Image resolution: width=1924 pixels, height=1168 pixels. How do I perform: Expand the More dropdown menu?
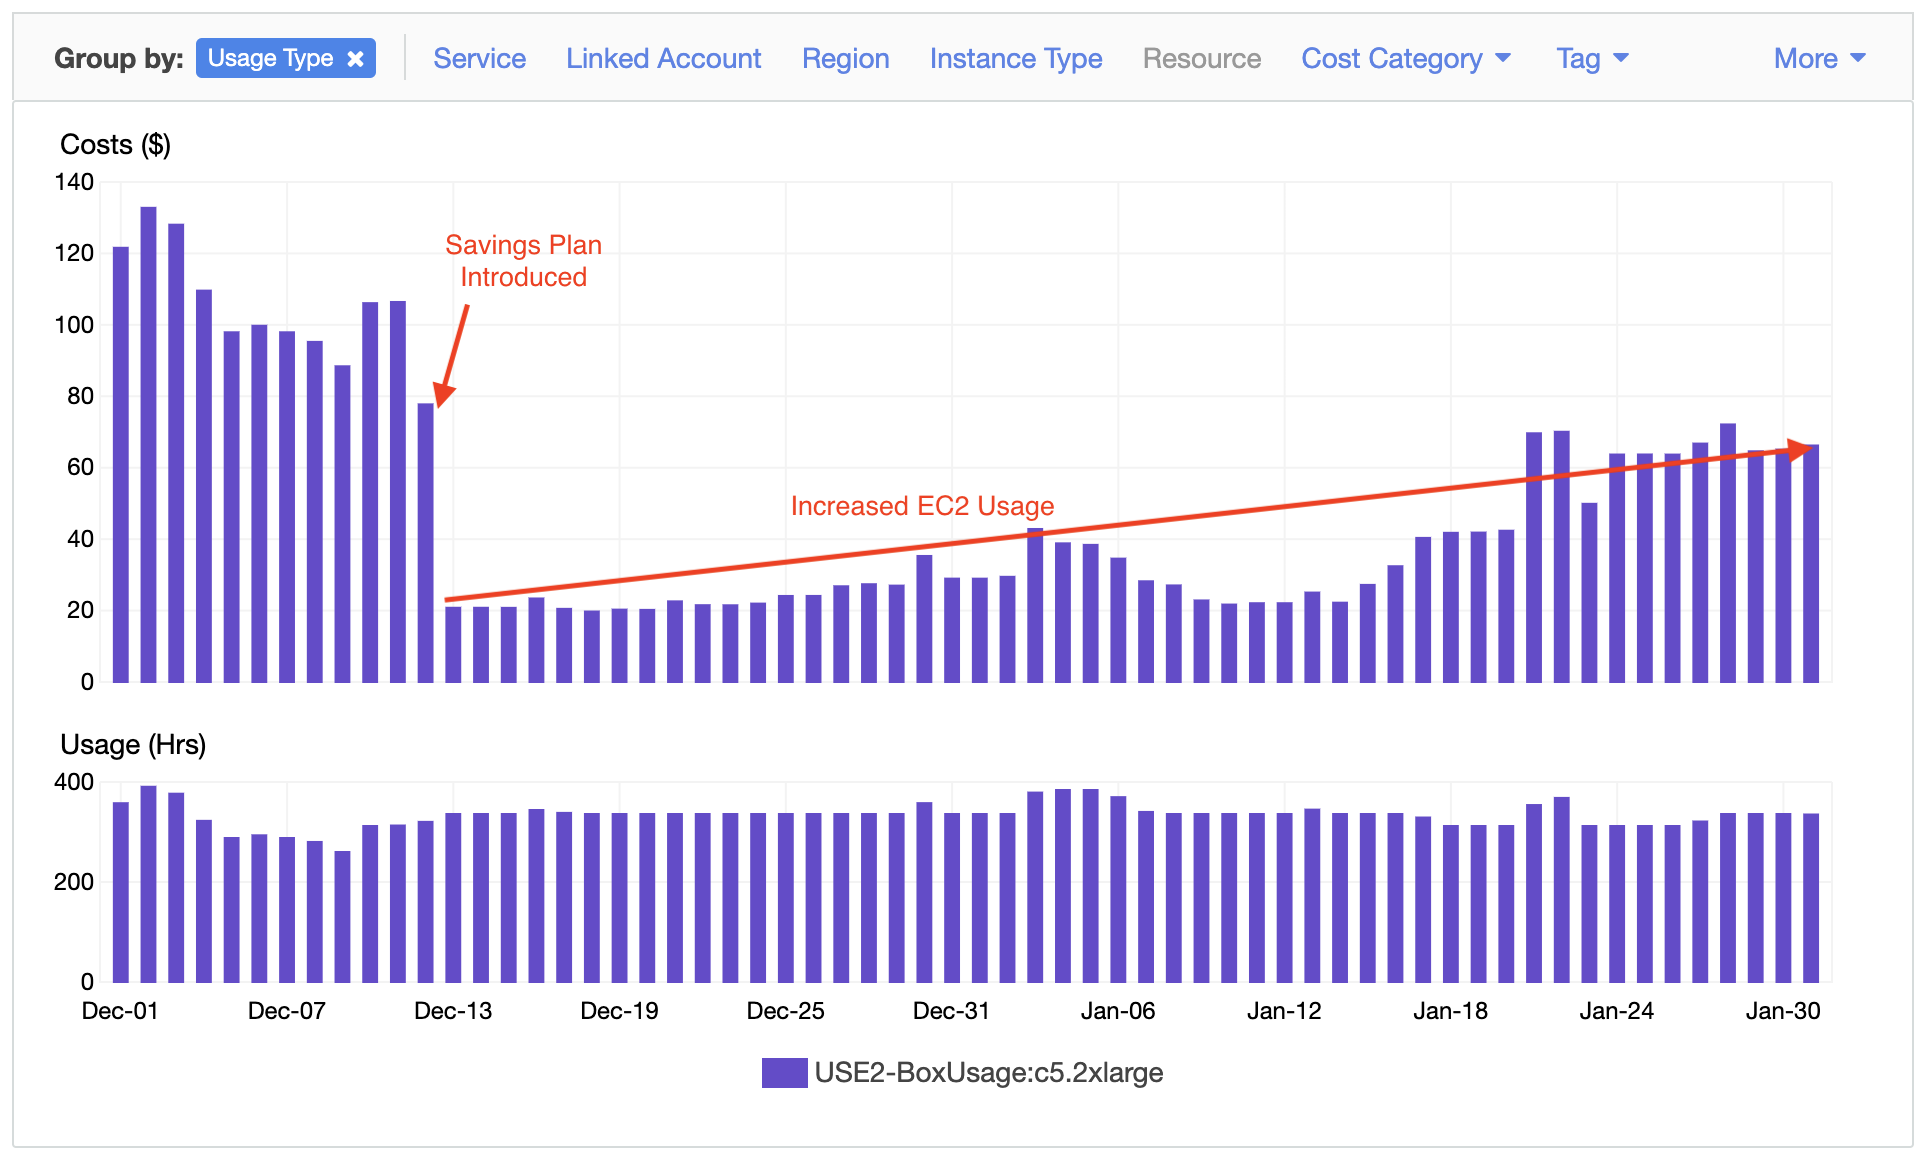click(1819, 59)
